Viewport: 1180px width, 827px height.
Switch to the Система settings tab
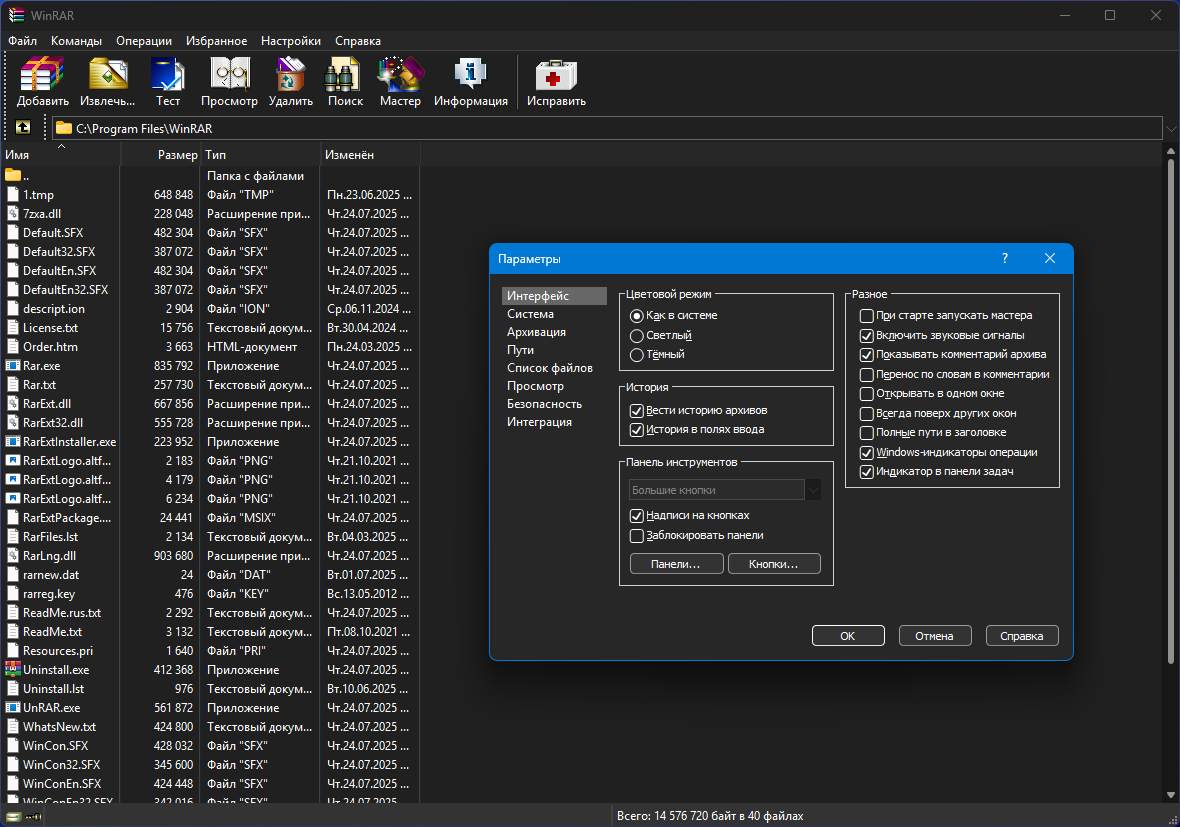coord(531,314)
